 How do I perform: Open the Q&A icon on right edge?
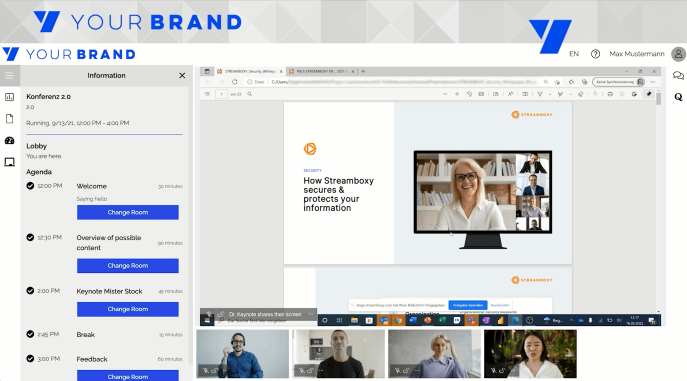pos(678,97)
